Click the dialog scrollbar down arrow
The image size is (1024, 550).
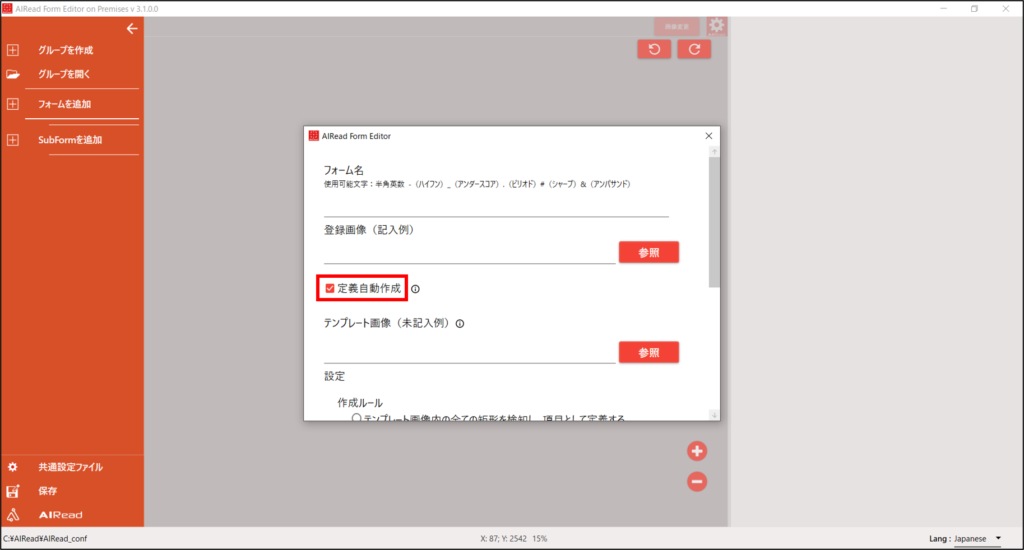click(714, 415)
